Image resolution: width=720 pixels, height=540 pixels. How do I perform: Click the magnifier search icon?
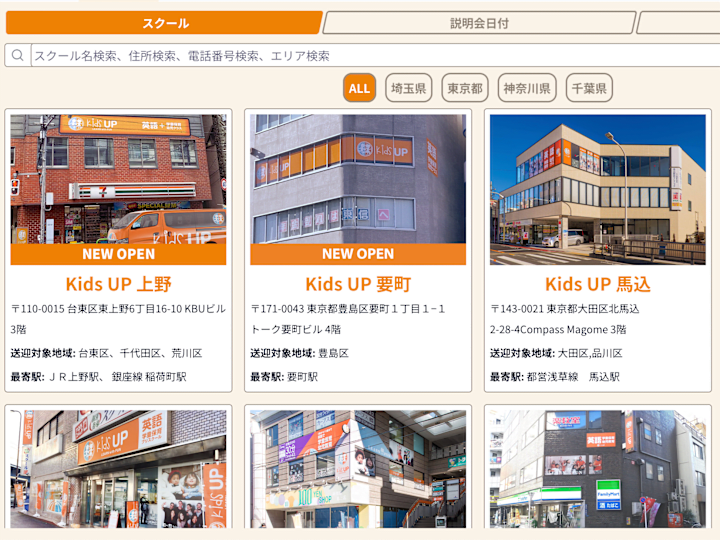[x=17, y=56]
